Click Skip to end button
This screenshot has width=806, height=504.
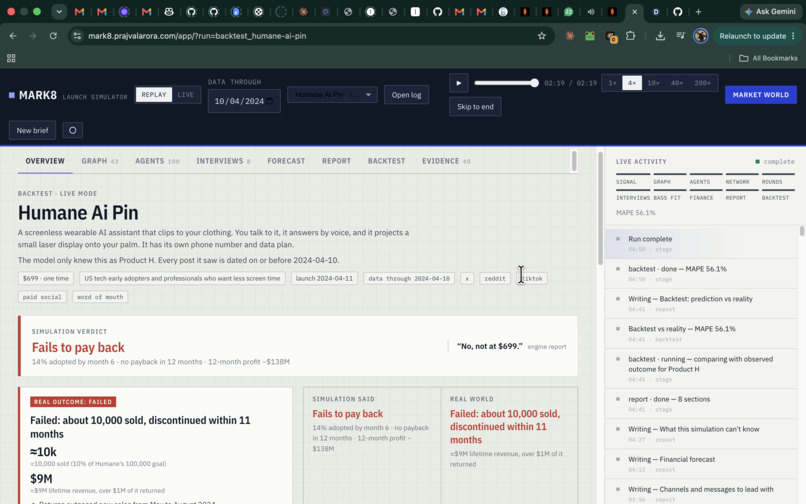tap(475, 106)
